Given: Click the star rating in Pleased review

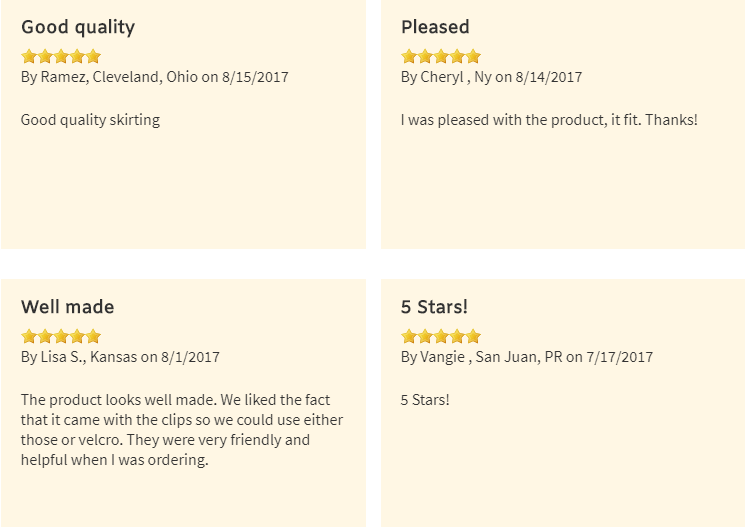Looking at the screenshot, I should coord(441,57).
